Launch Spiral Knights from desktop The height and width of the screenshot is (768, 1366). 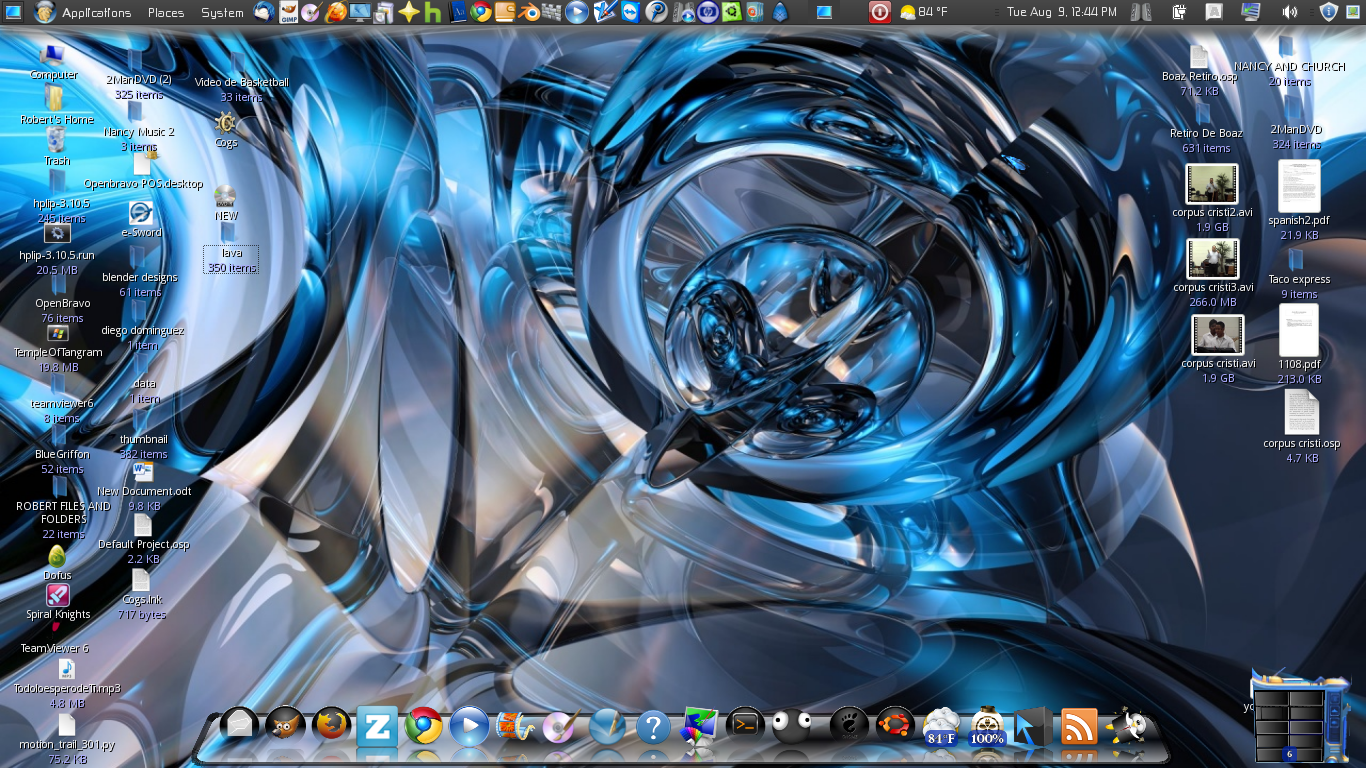pyautogui.click(x=58, y=602)
